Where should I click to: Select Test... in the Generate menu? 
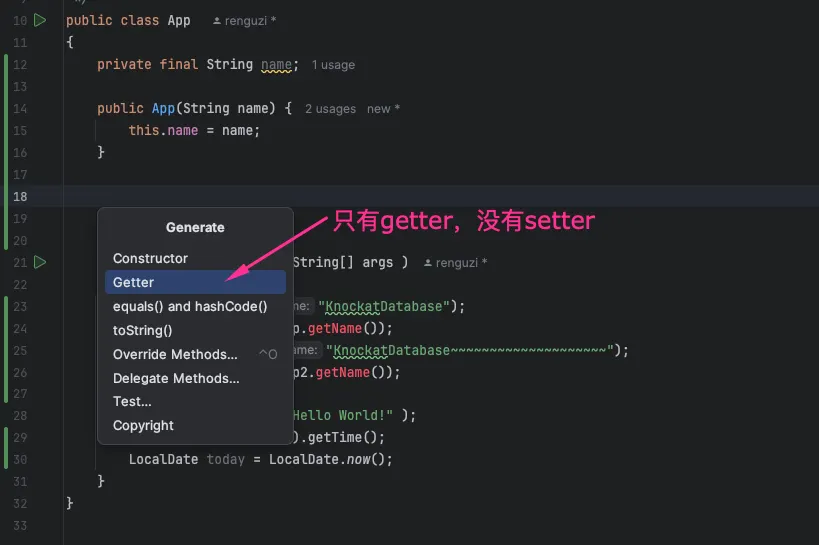(x=132, y=401)
